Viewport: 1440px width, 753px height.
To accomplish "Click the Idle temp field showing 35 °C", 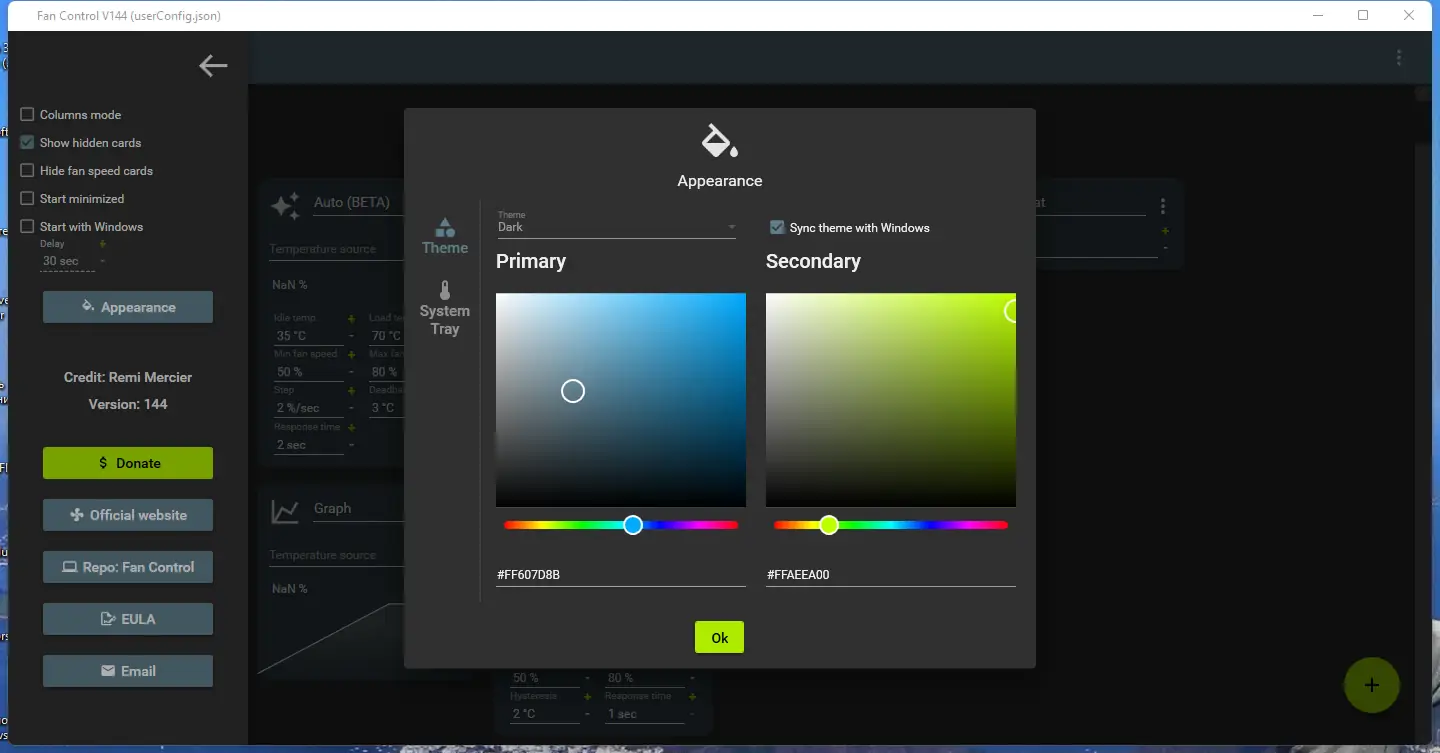I will [308, 336].
